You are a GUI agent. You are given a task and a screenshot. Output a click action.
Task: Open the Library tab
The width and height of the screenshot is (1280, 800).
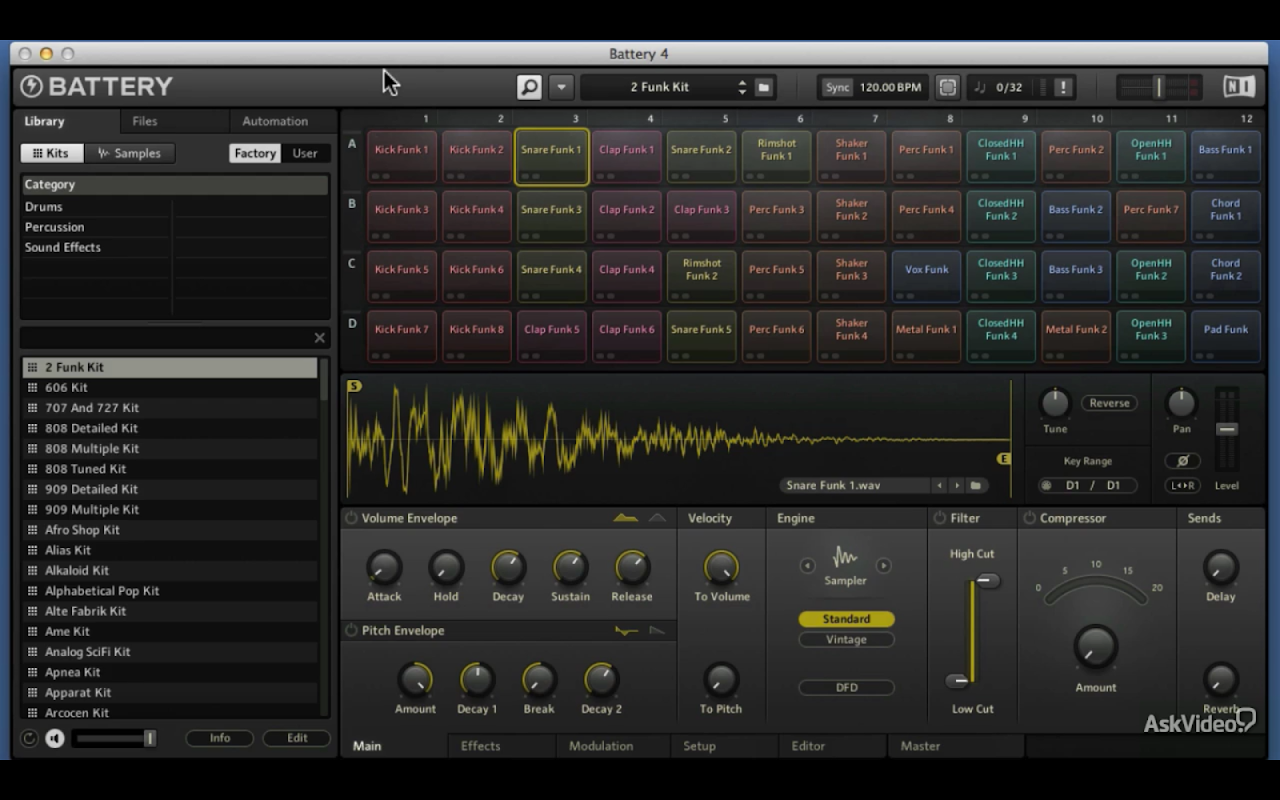(65, 121)
